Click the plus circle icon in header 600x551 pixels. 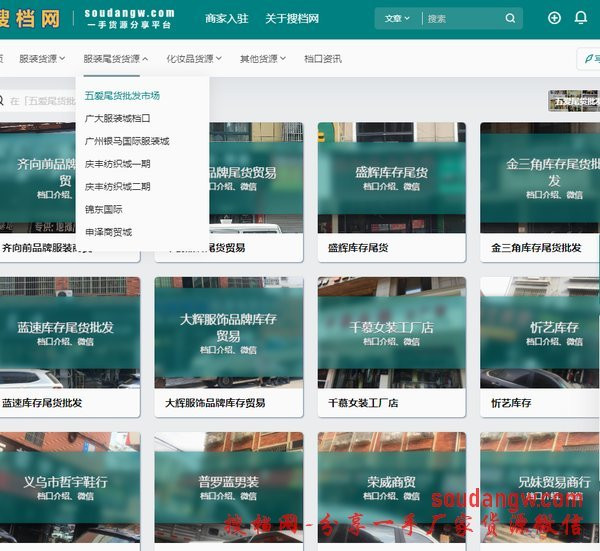555,18
